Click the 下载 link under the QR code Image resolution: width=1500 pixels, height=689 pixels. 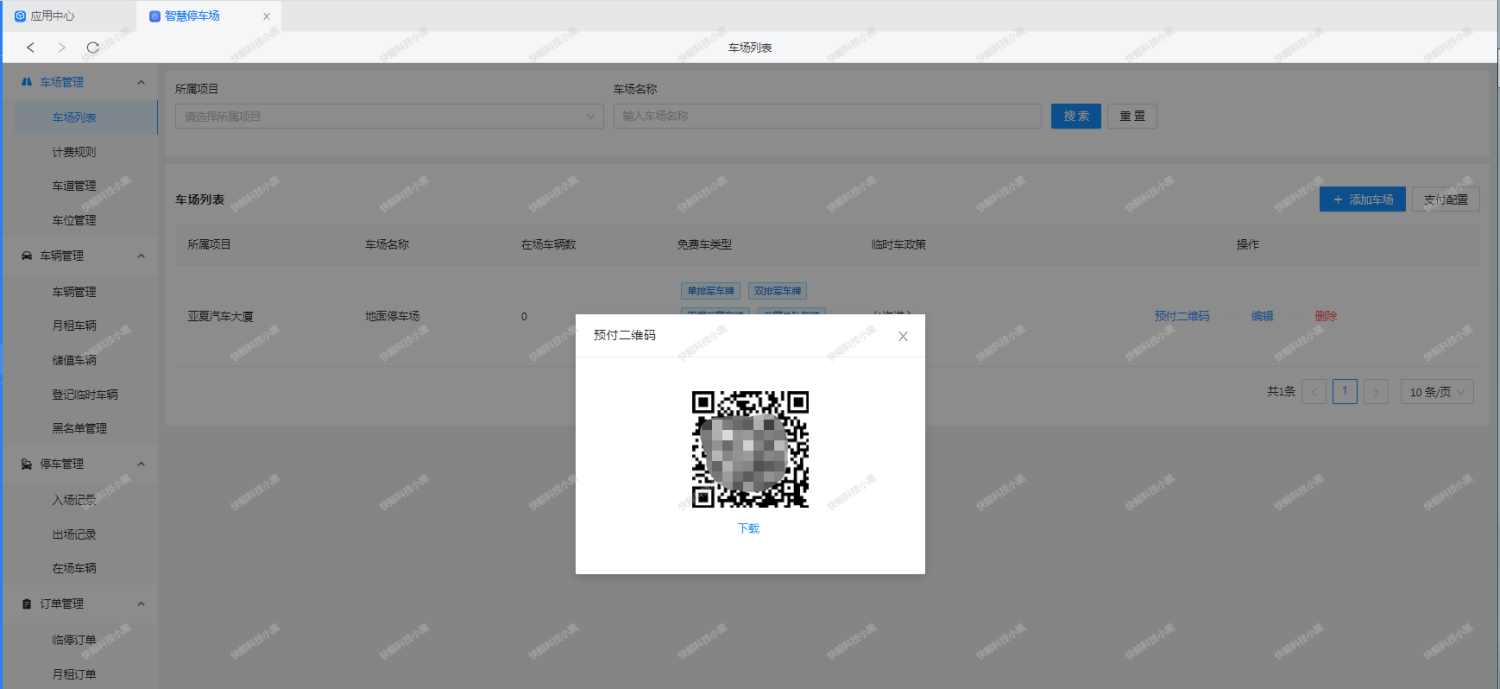pyautogui.click(x=749, y=528)
